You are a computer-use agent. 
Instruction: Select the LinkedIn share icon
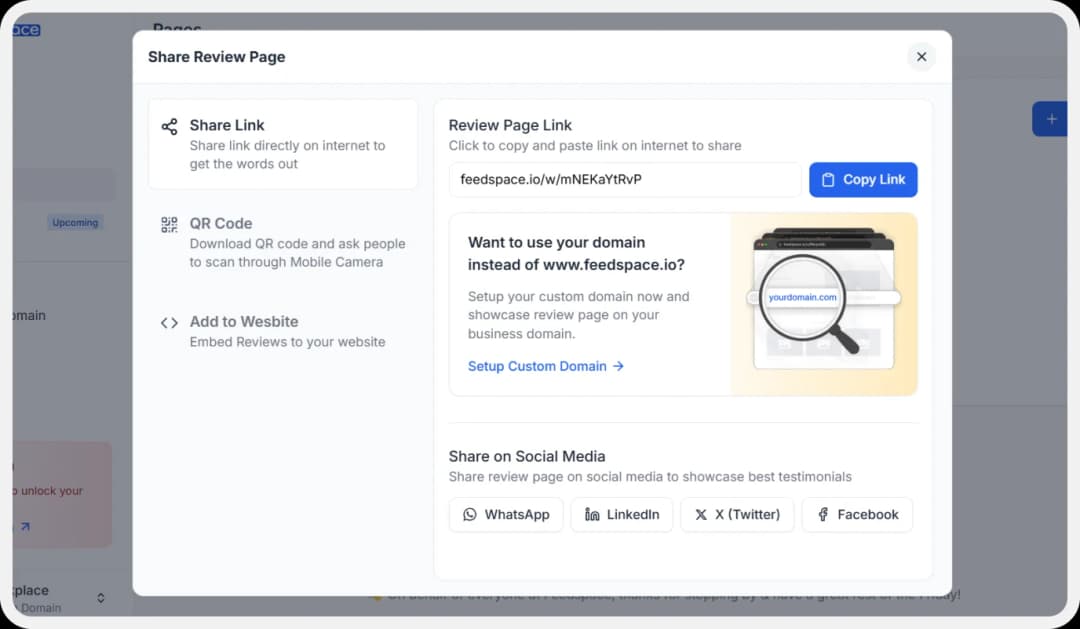point(590,514)
